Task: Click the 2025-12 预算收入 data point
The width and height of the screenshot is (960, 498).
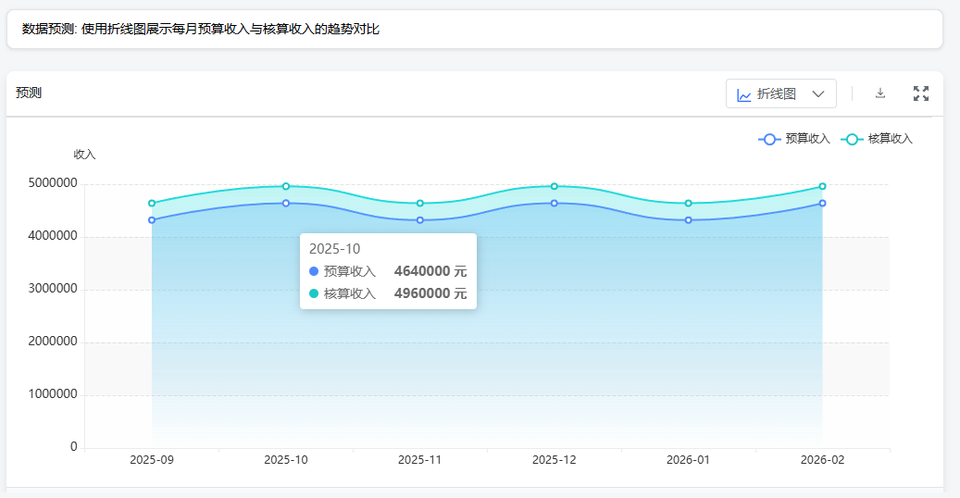Action: pos(554,203)
